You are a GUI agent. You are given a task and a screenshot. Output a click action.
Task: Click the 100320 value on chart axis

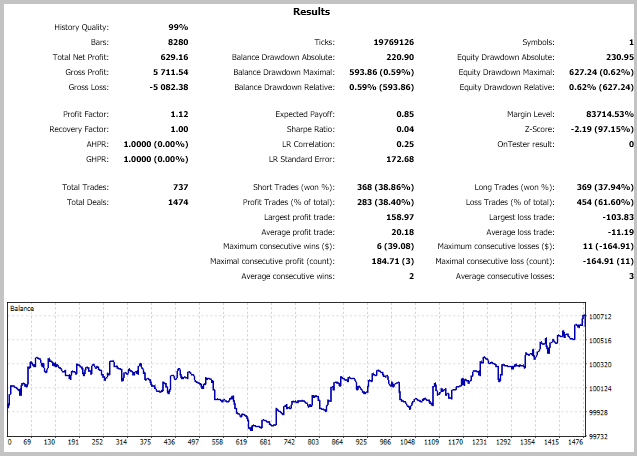coord(600,365)
